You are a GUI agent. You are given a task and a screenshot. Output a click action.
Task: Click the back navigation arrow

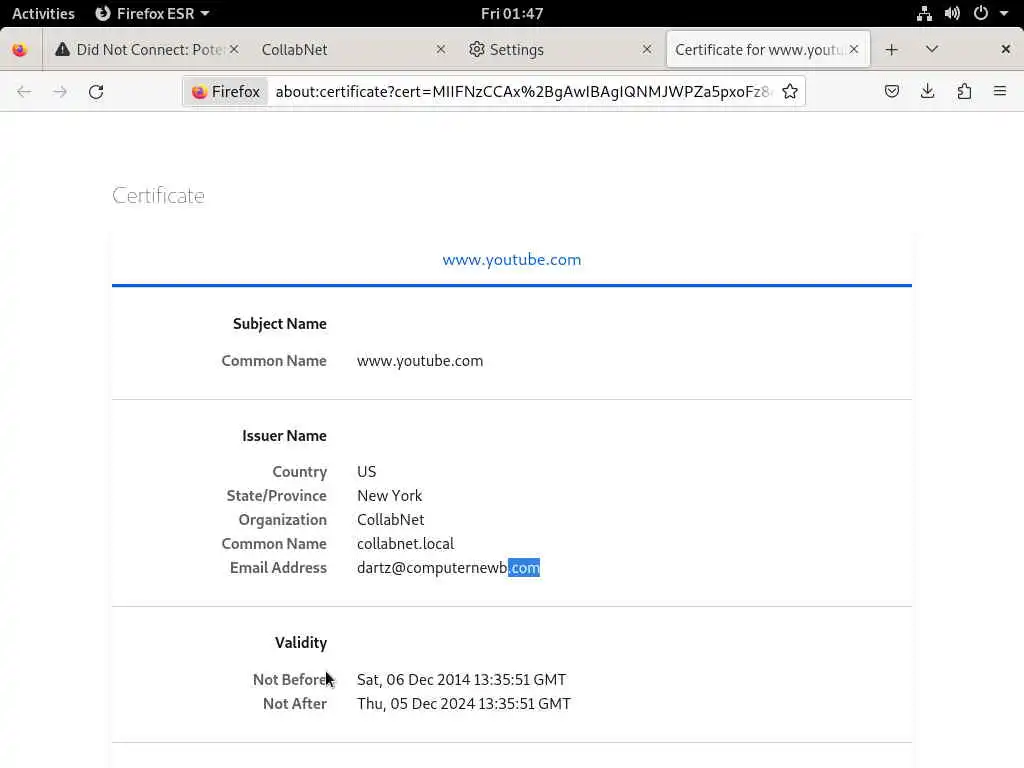point(24,91)
